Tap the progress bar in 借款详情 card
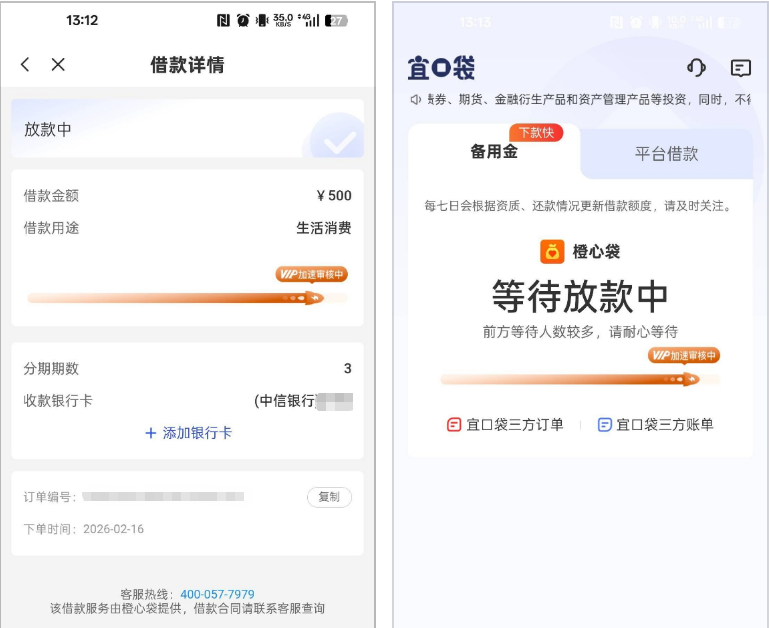 tap(187, 298)
